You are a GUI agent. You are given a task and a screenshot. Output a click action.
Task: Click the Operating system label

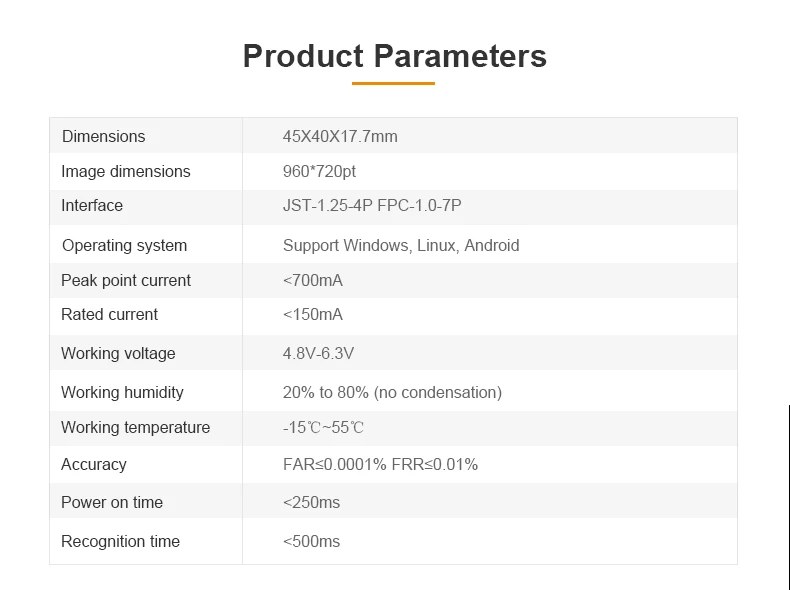point(124,245)
